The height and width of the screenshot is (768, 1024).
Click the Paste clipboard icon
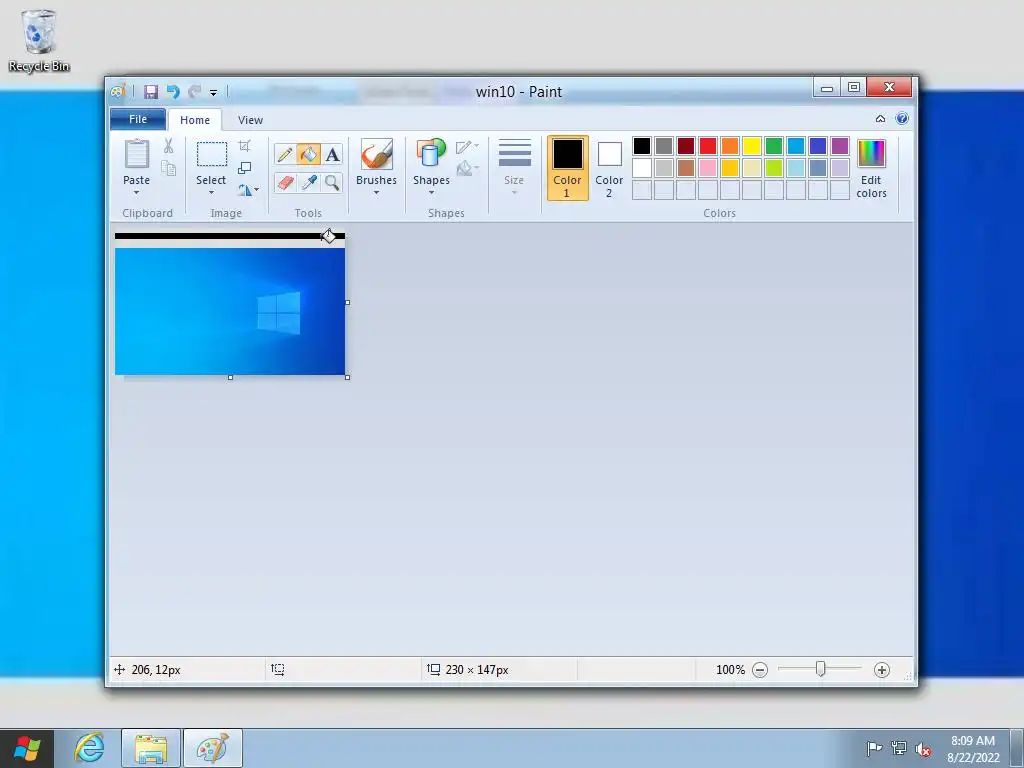click(136, 154)
